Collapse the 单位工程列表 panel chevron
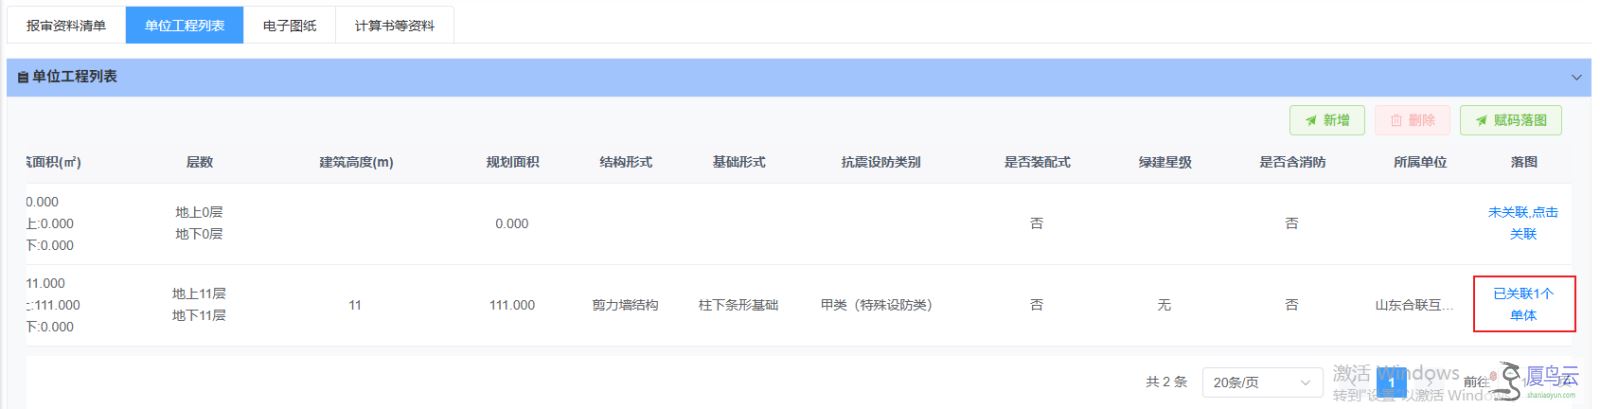Image resolution: width=1600 pixels, height=409 pixels. 1576,77
